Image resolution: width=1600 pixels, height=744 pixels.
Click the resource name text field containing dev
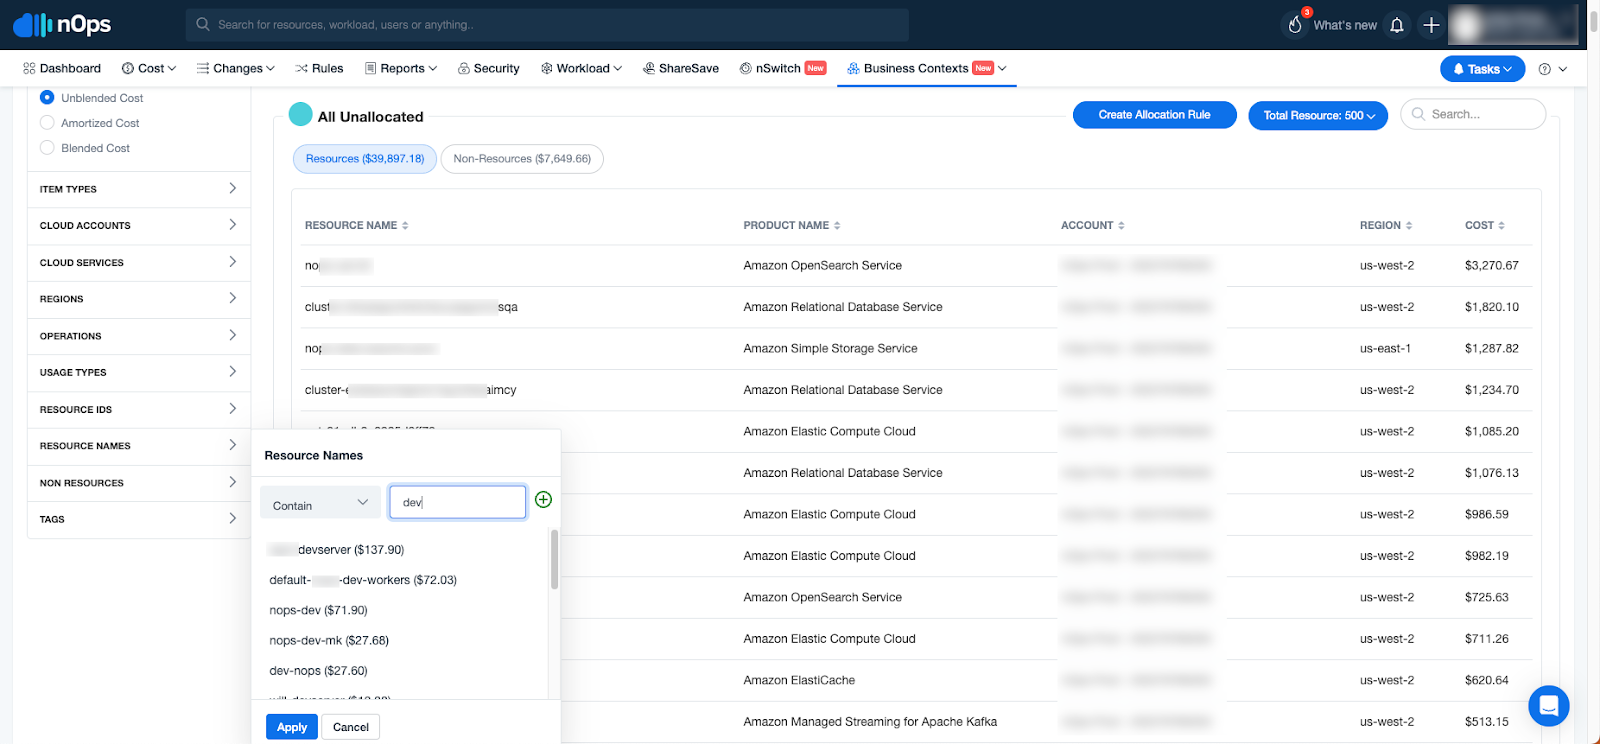click(x=458, y=502)
